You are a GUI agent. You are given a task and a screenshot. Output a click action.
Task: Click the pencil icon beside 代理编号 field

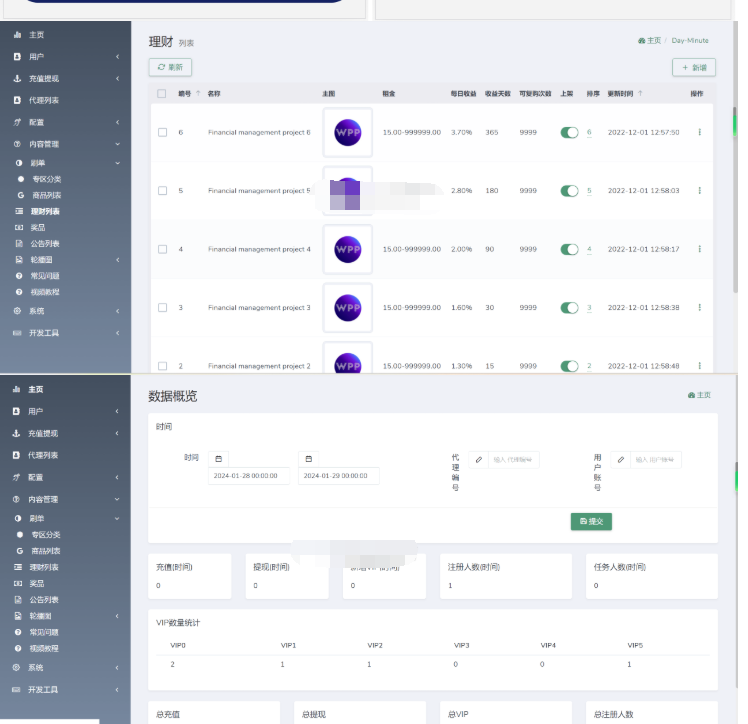click(478, 460)
